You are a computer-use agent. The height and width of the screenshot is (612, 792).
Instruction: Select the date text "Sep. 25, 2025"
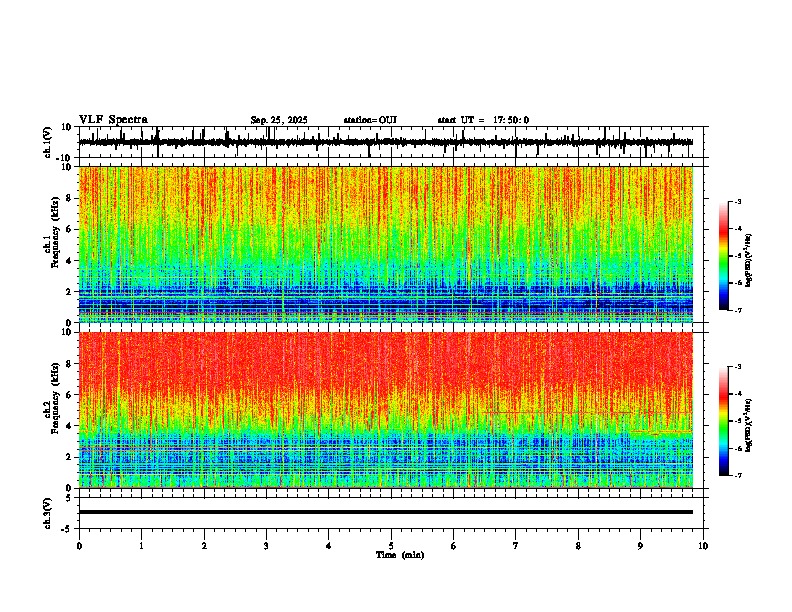279,120
